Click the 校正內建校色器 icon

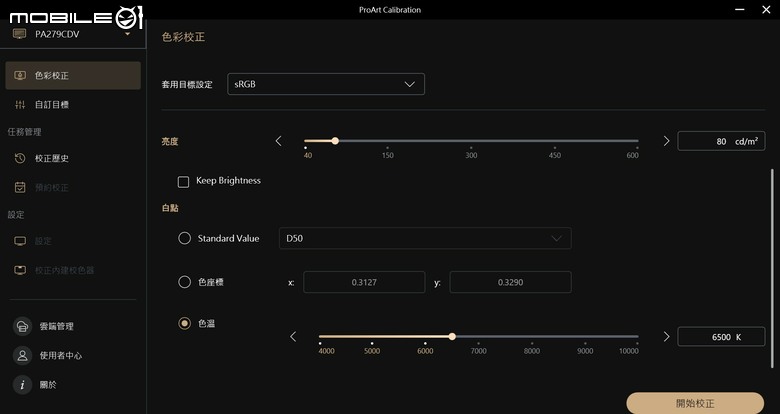pos(20,270)
